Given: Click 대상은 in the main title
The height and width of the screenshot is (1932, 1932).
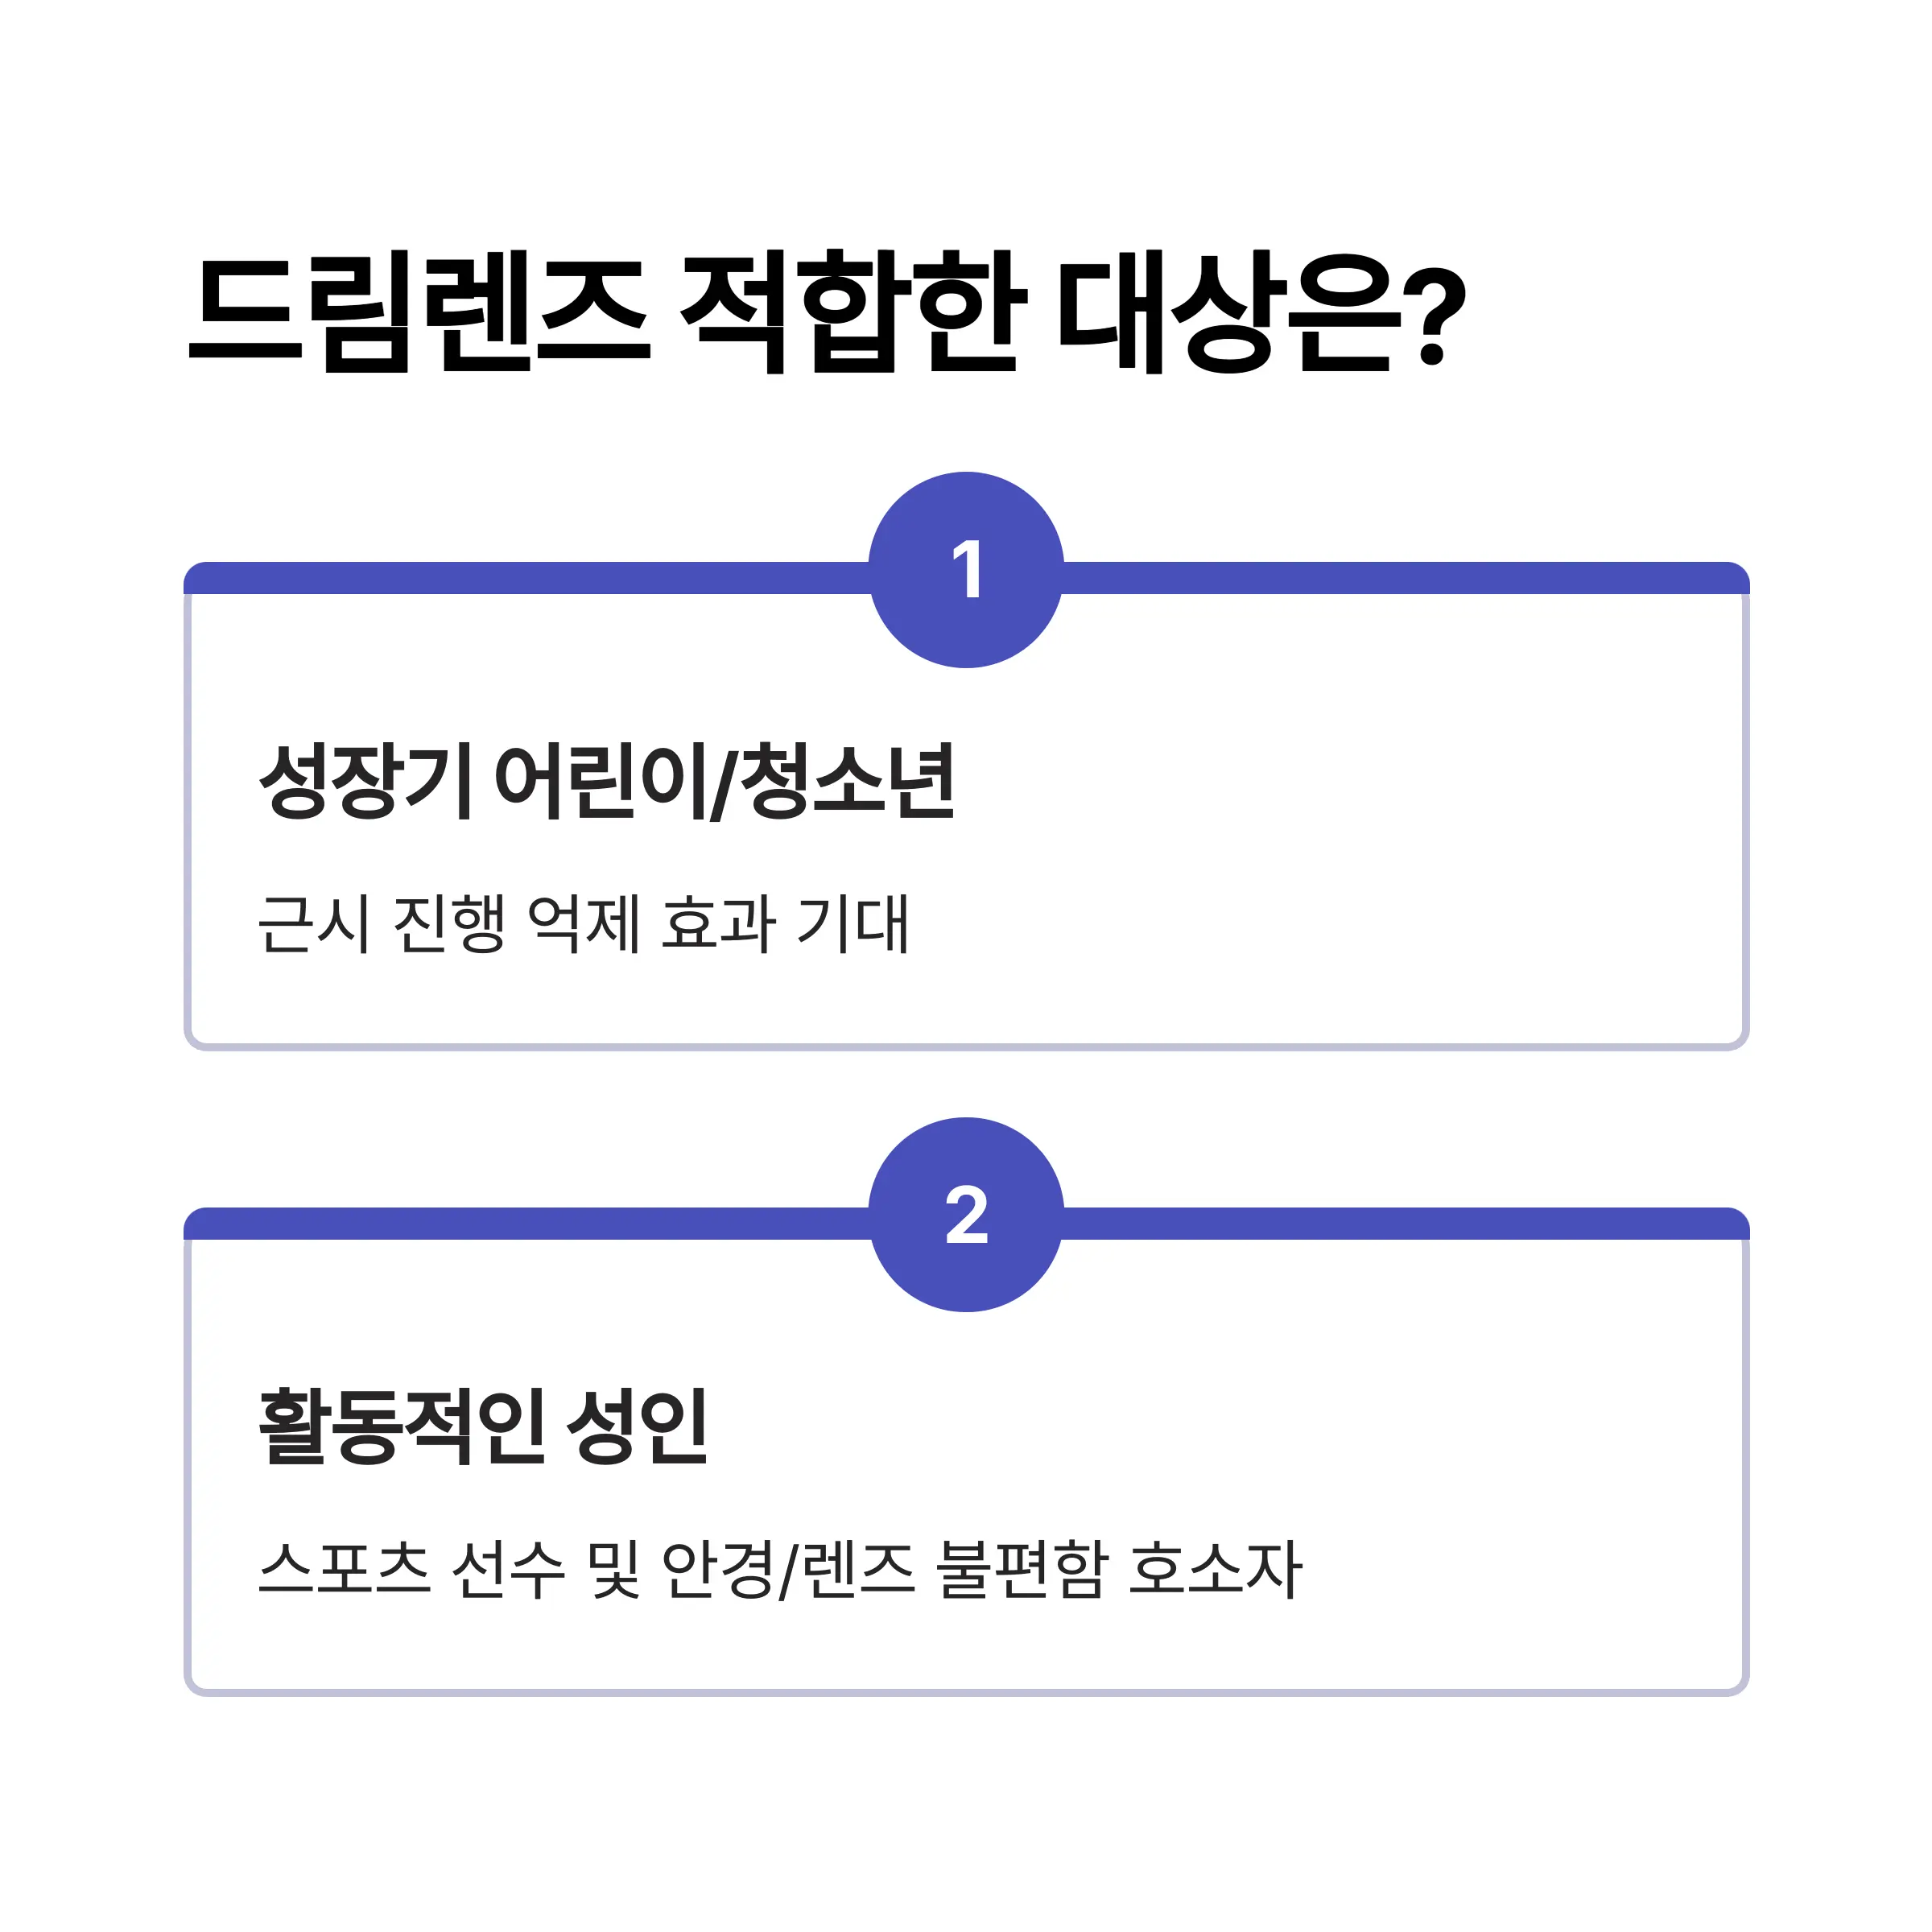Looking at the screenshot, I should (1225, 313).
